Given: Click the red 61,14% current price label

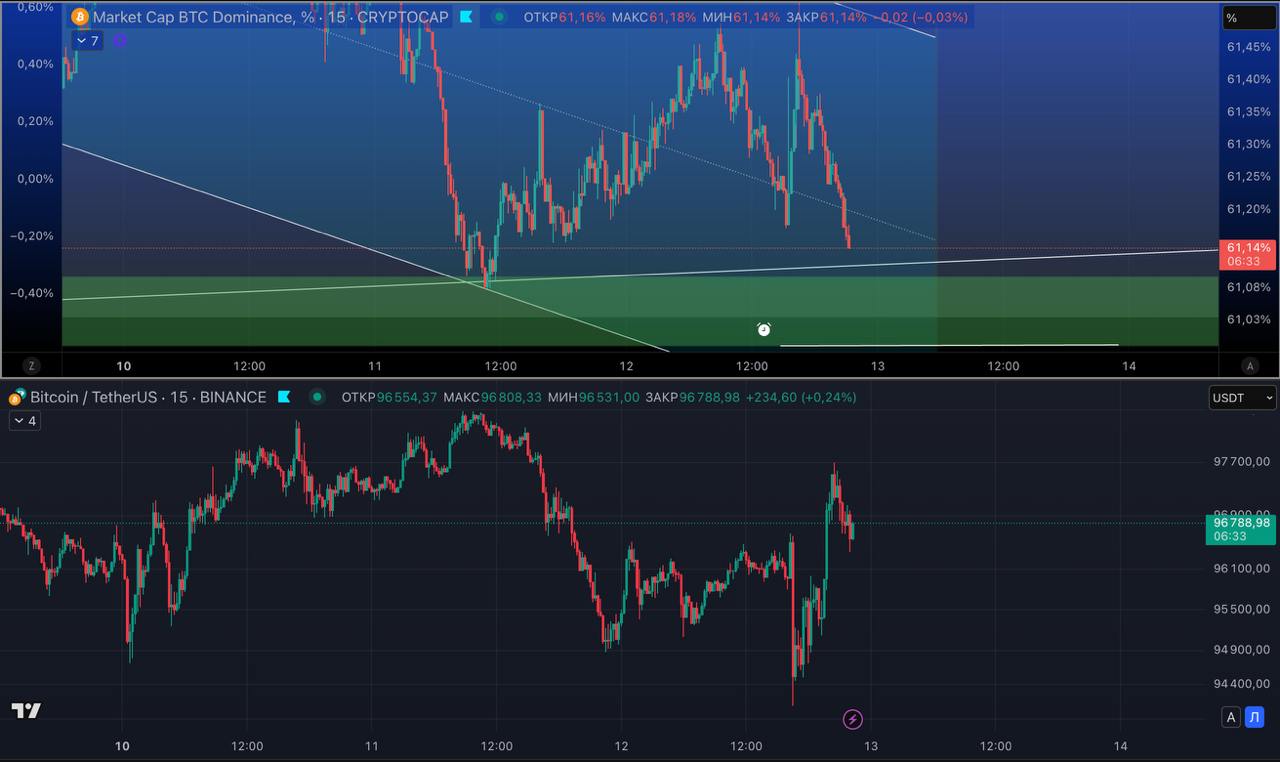Looking at the screenshot, I should coord(1248,254).
